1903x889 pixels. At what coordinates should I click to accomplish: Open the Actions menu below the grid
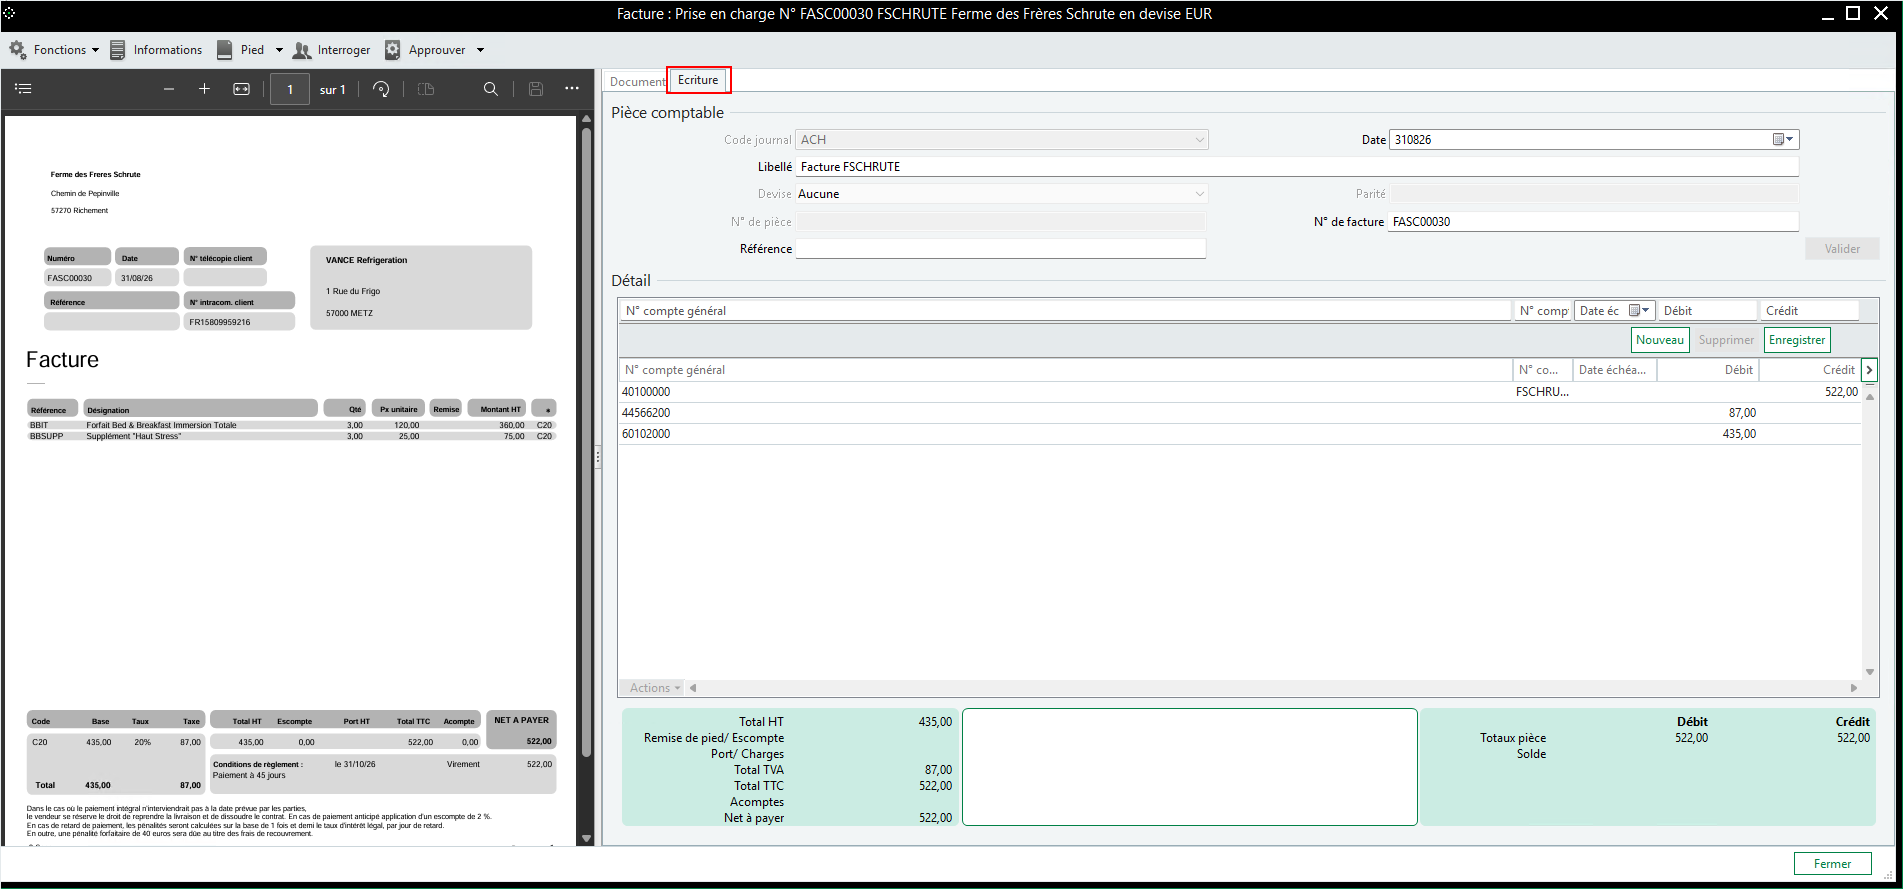[x=655, y=688]
